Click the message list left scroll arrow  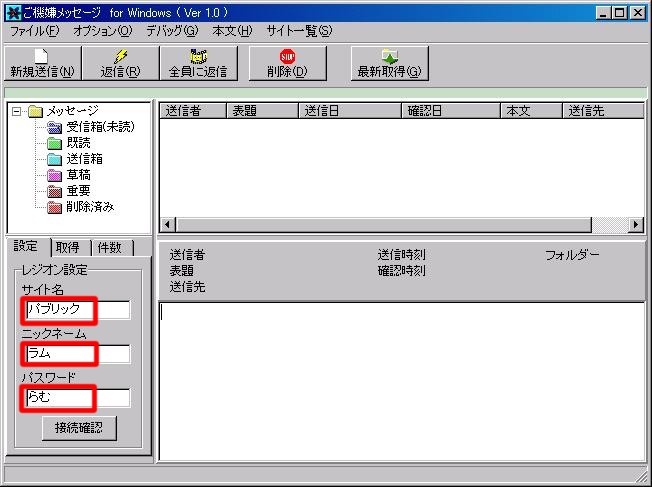pos(168,225)
